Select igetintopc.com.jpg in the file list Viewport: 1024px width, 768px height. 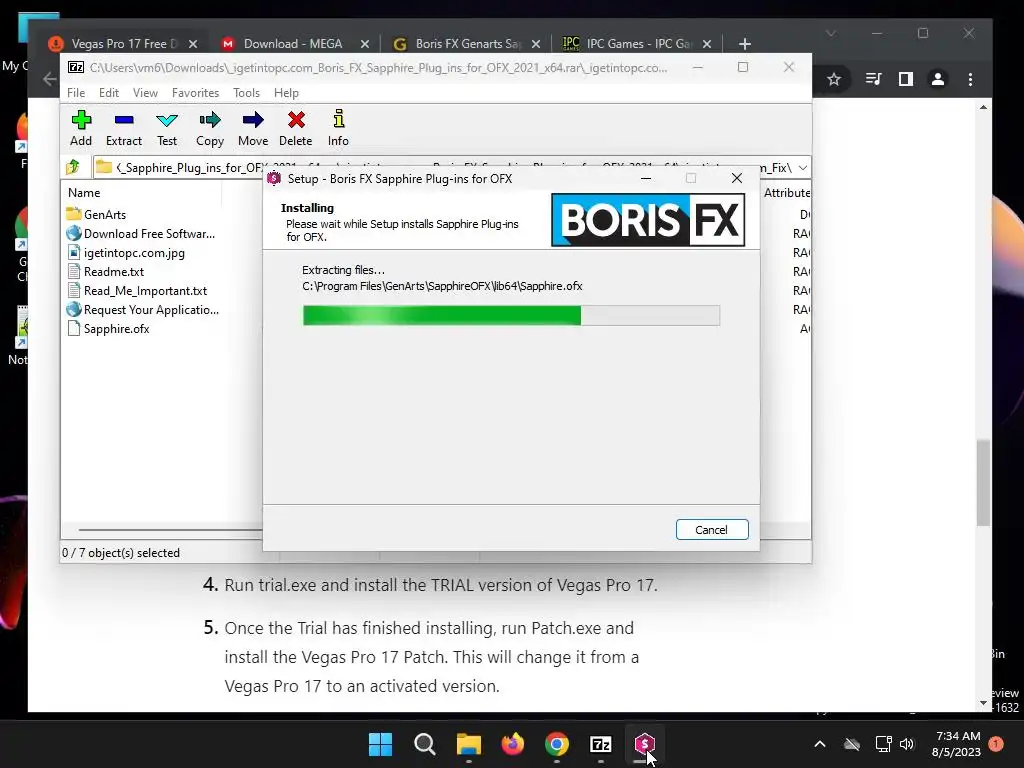126,253
